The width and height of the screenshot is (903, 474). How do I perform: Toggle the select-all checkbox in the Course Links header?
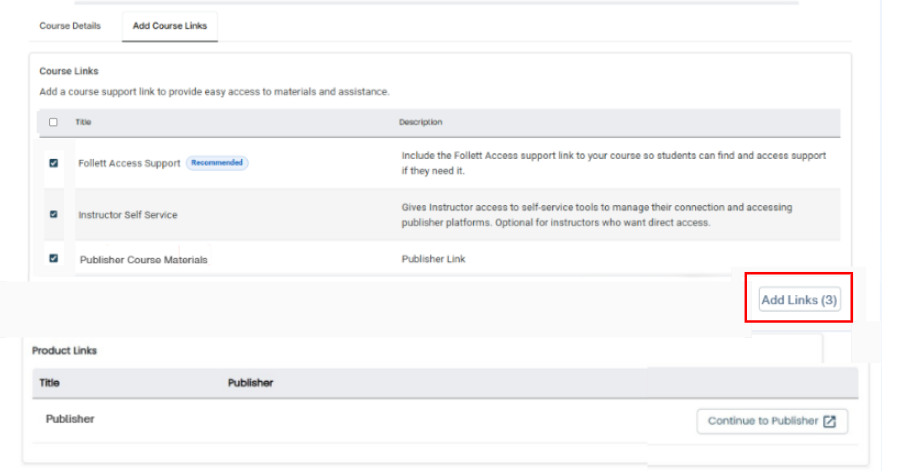pos(53,122)
